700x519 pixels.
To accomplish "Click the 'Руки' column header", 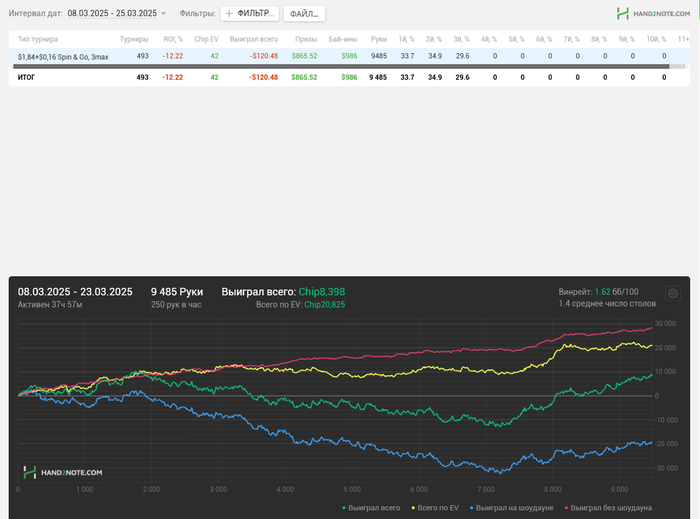I will click(x=378, y=39).
